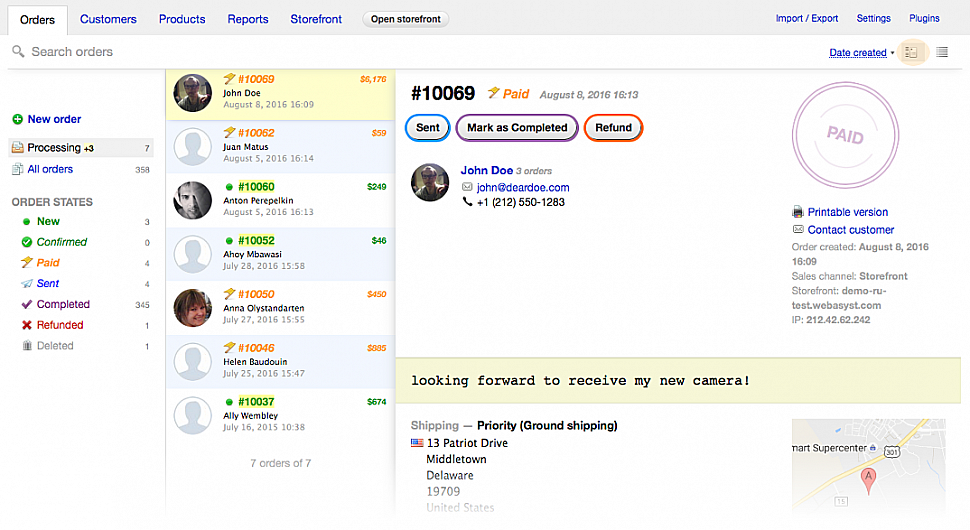Switch to table list view icon
This screenshot has height=530, width=970.
[x=942, y=53]
